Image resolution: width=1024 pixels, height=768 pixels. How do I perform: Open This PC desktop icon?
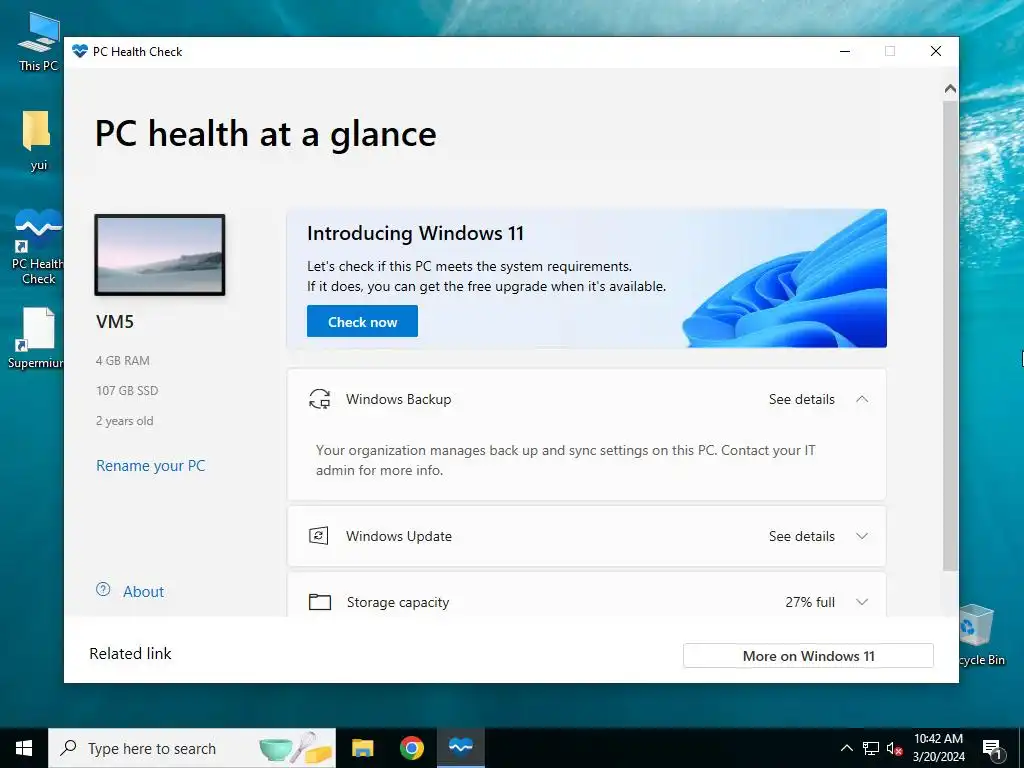pyautogui.click(x=38, y=40)
